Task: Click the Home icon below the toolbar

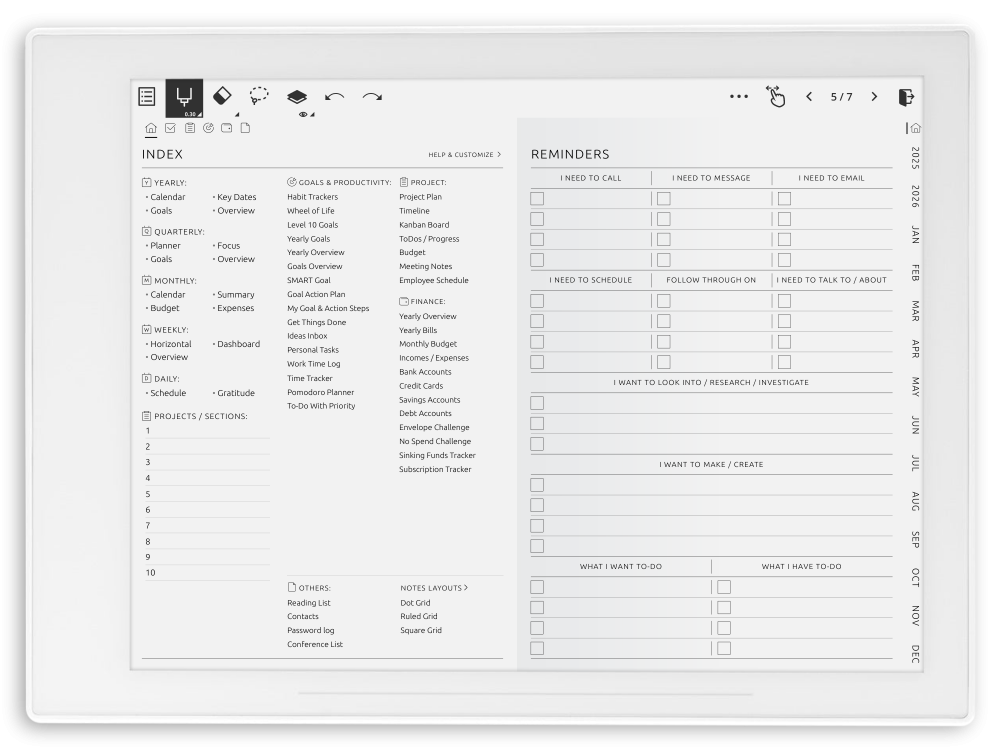Action: [x=150, y=128]
